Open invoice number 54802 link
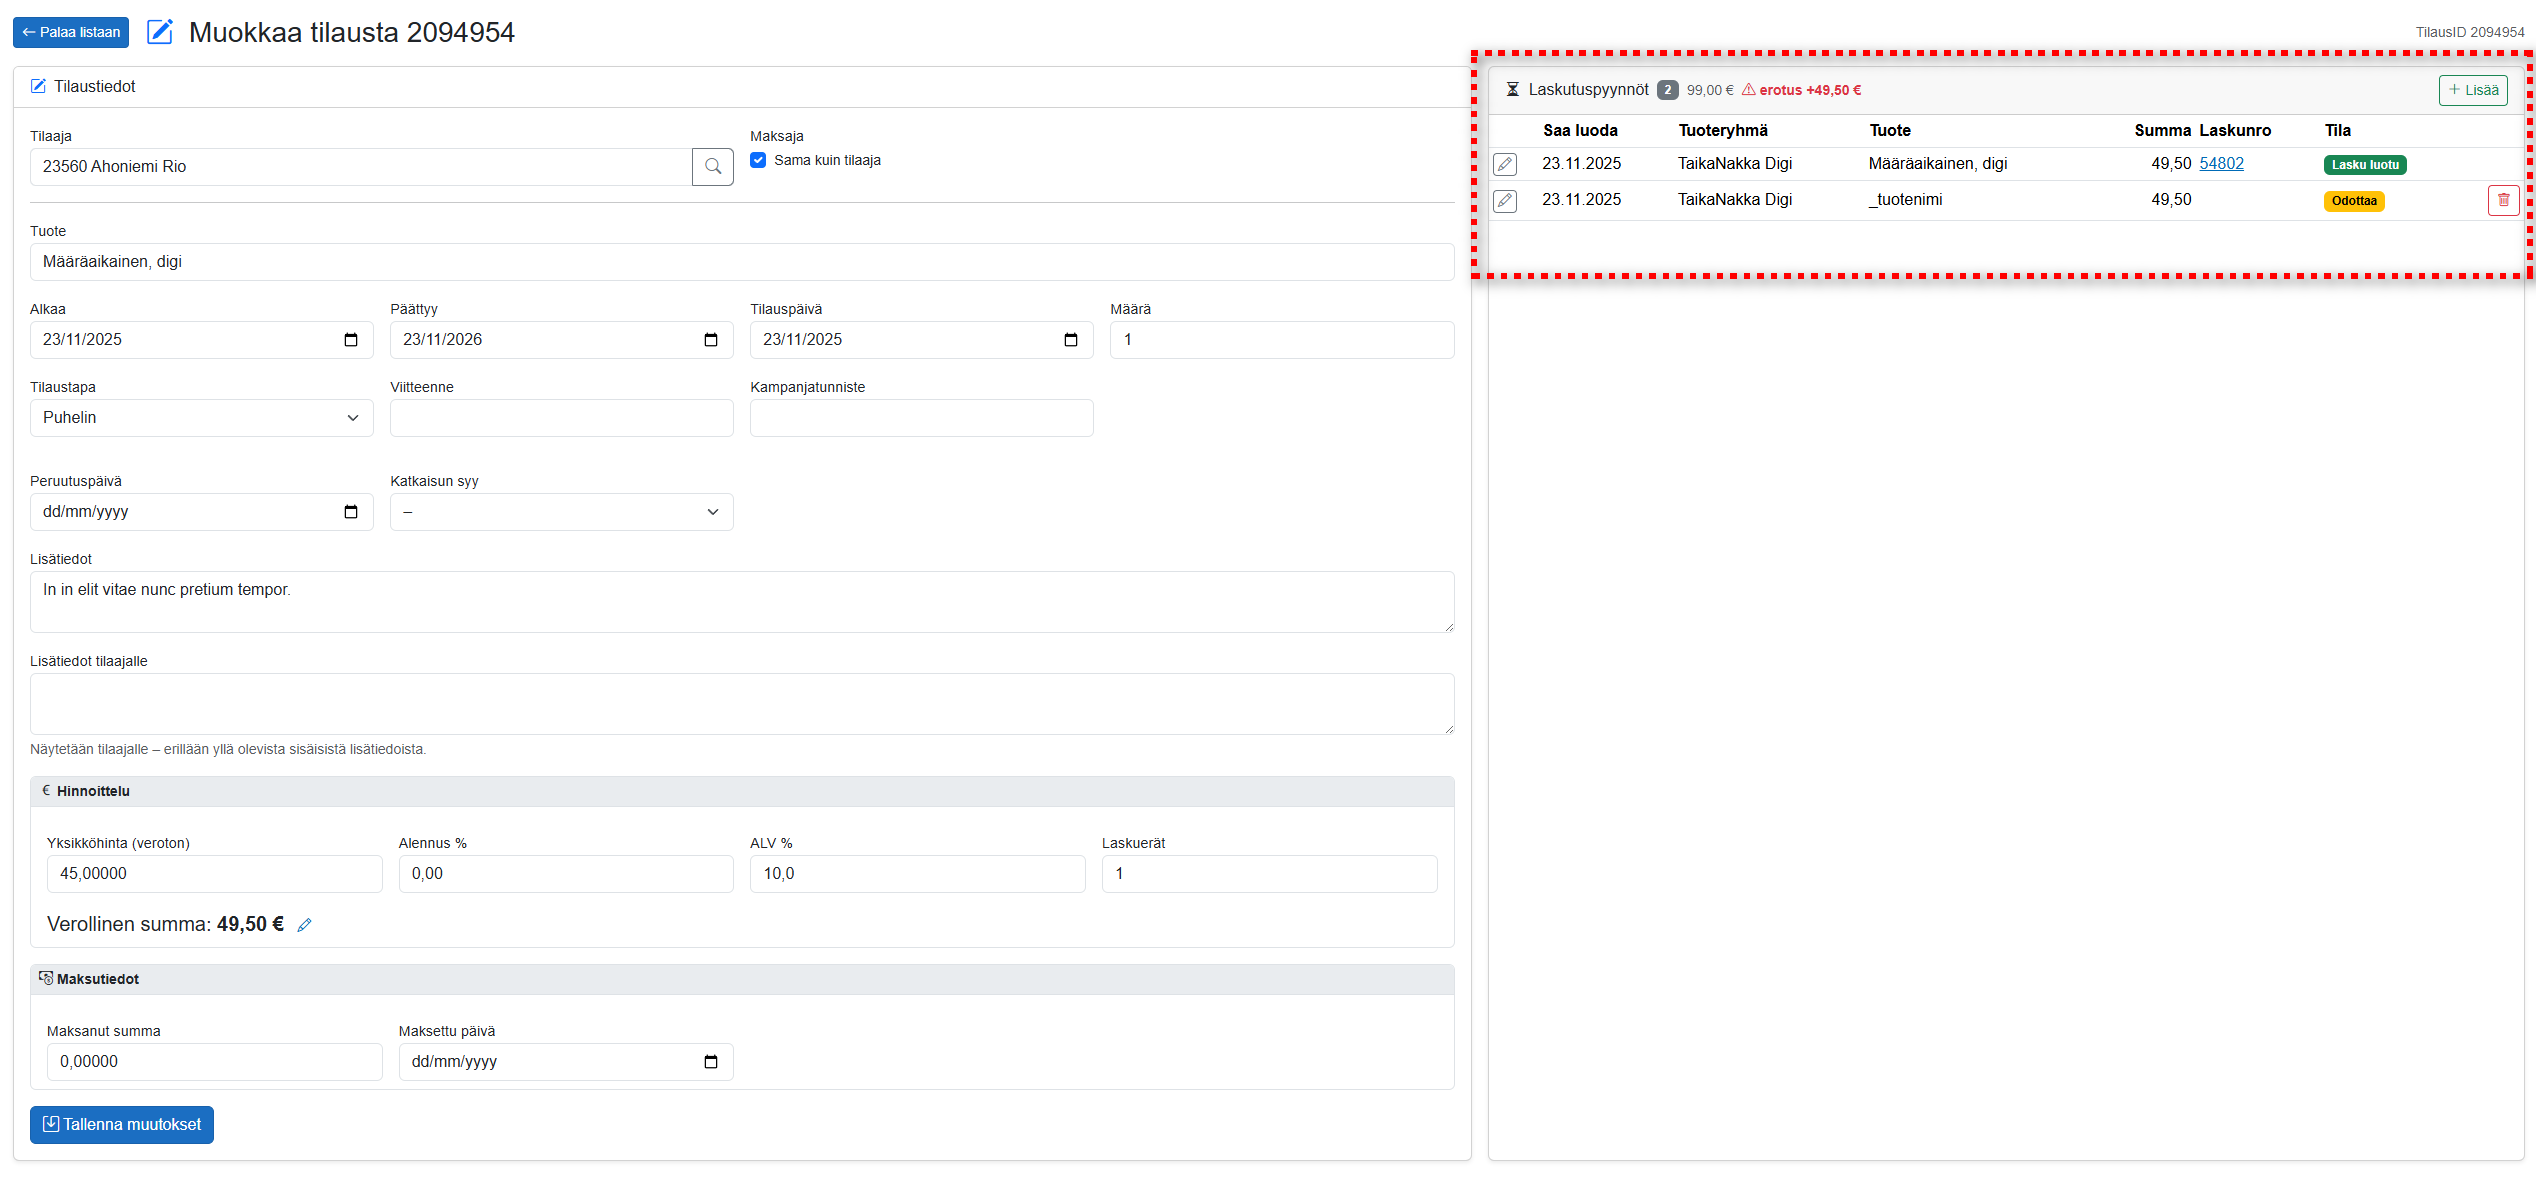Image resolution: width=2536 pixels, height=1179 pixels. 2221,163
